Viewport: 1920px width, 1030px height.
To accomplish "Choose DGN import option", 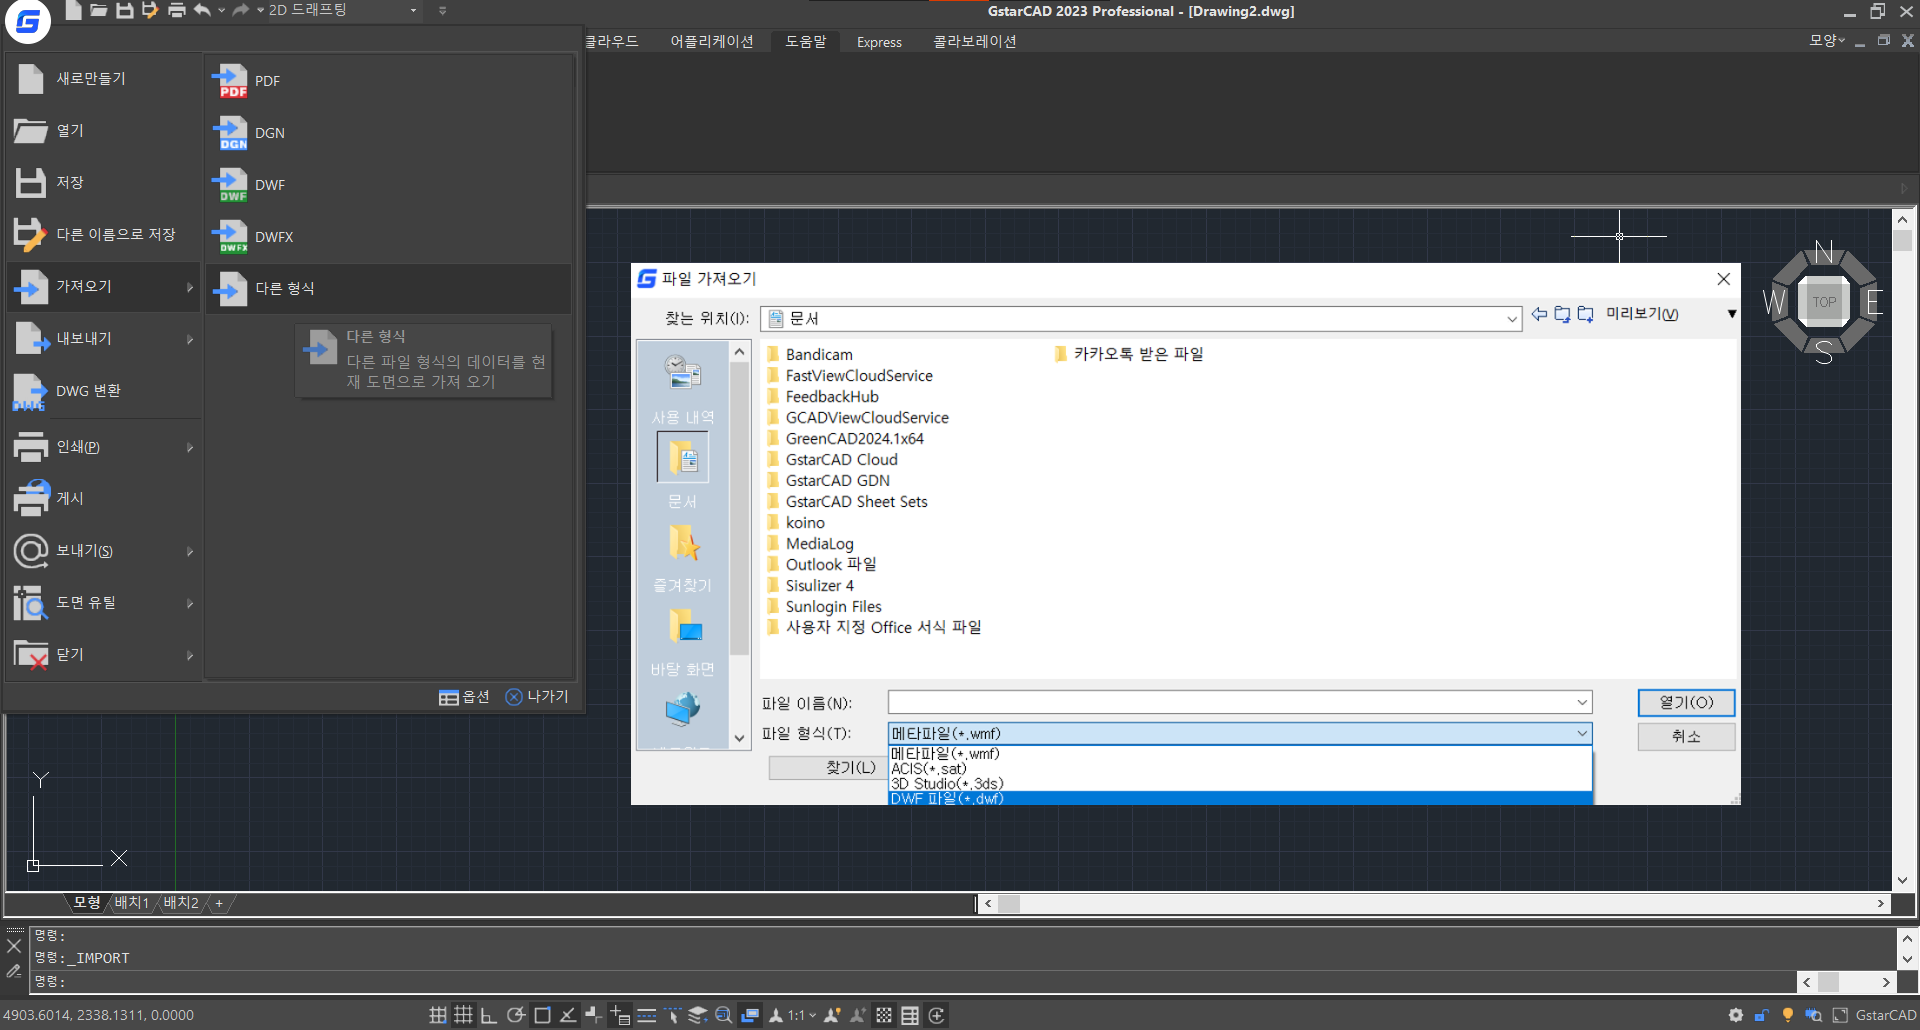I will [388, 133].
